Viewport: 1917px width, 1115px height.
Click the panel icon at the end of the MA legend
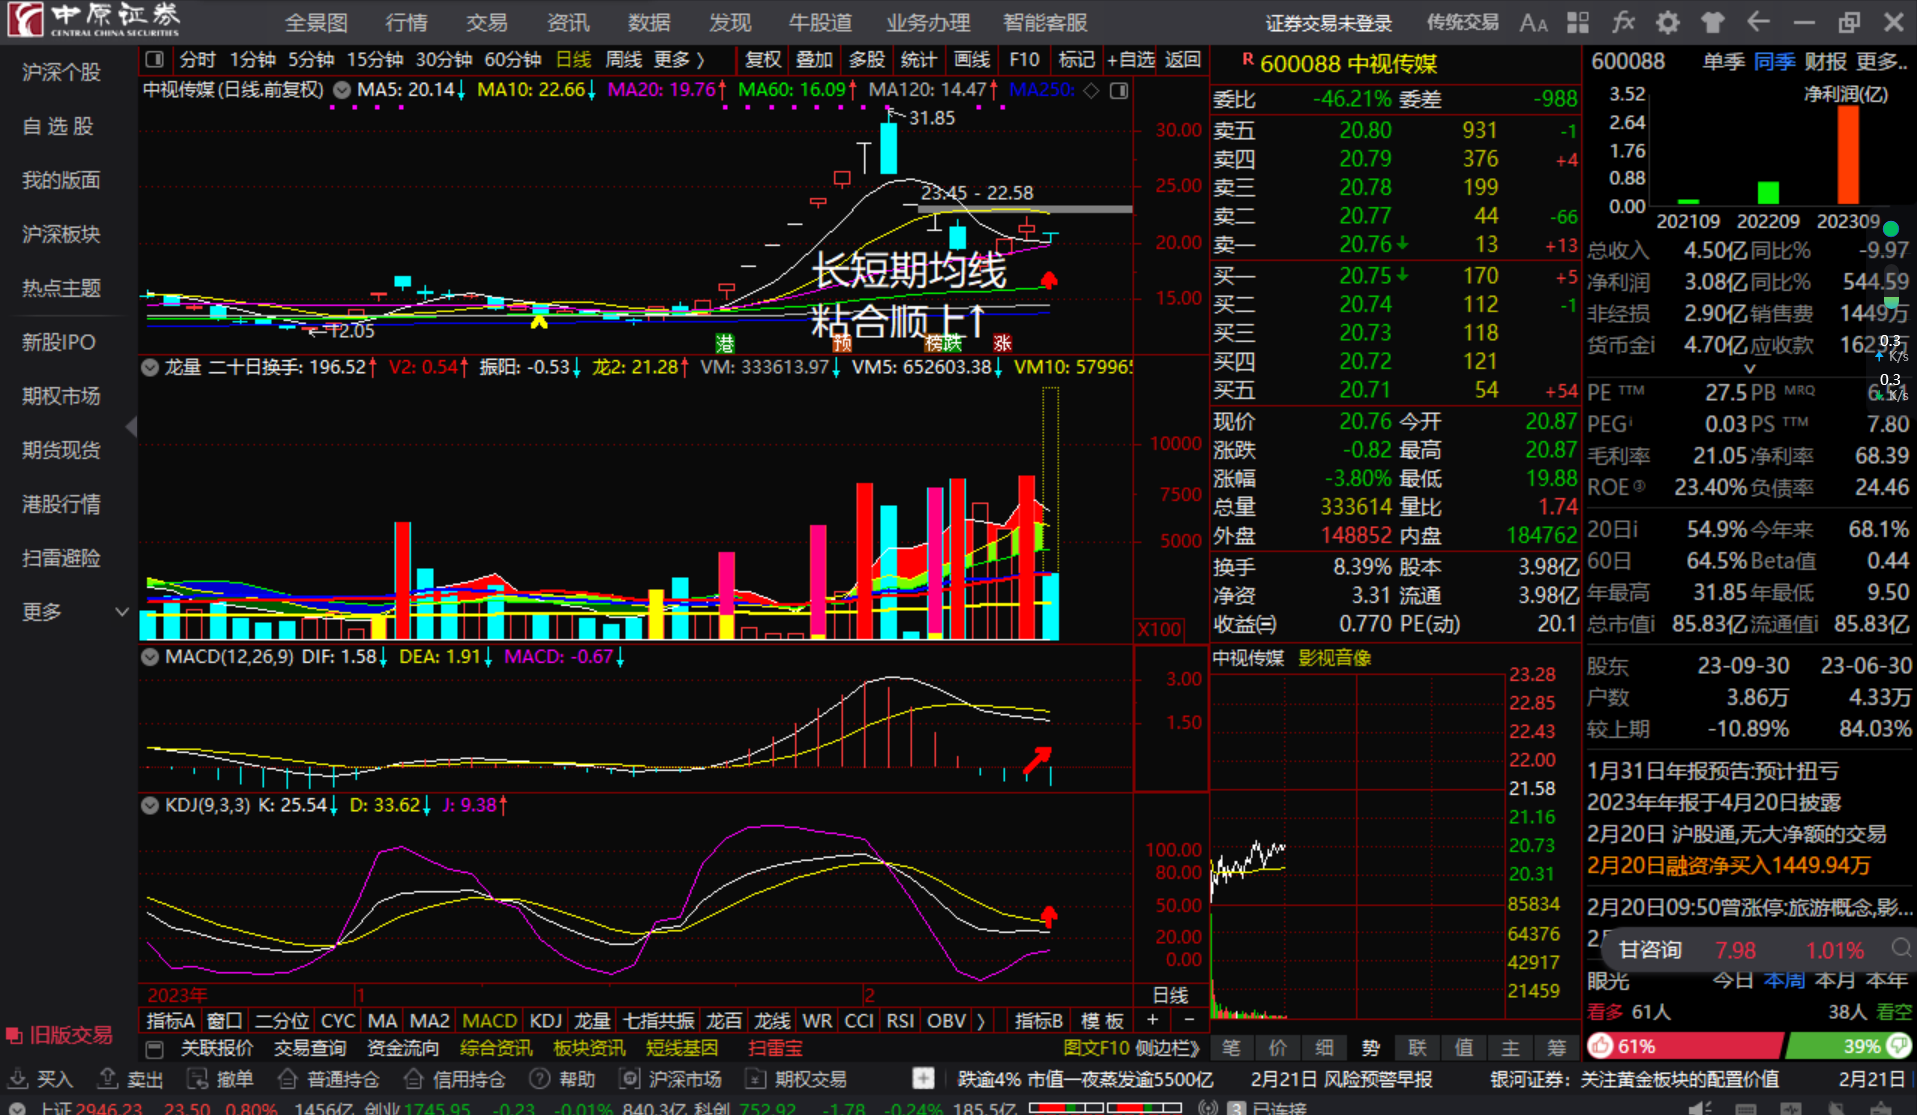coord(1119,90)
